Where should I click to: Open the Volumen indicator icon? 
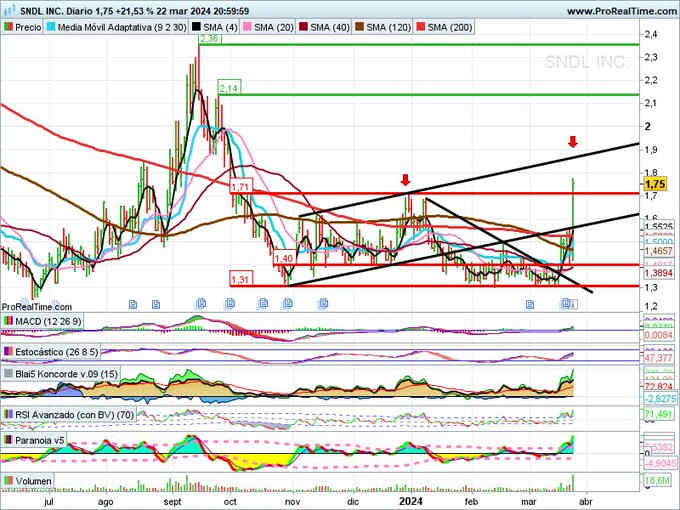(8, 481)
